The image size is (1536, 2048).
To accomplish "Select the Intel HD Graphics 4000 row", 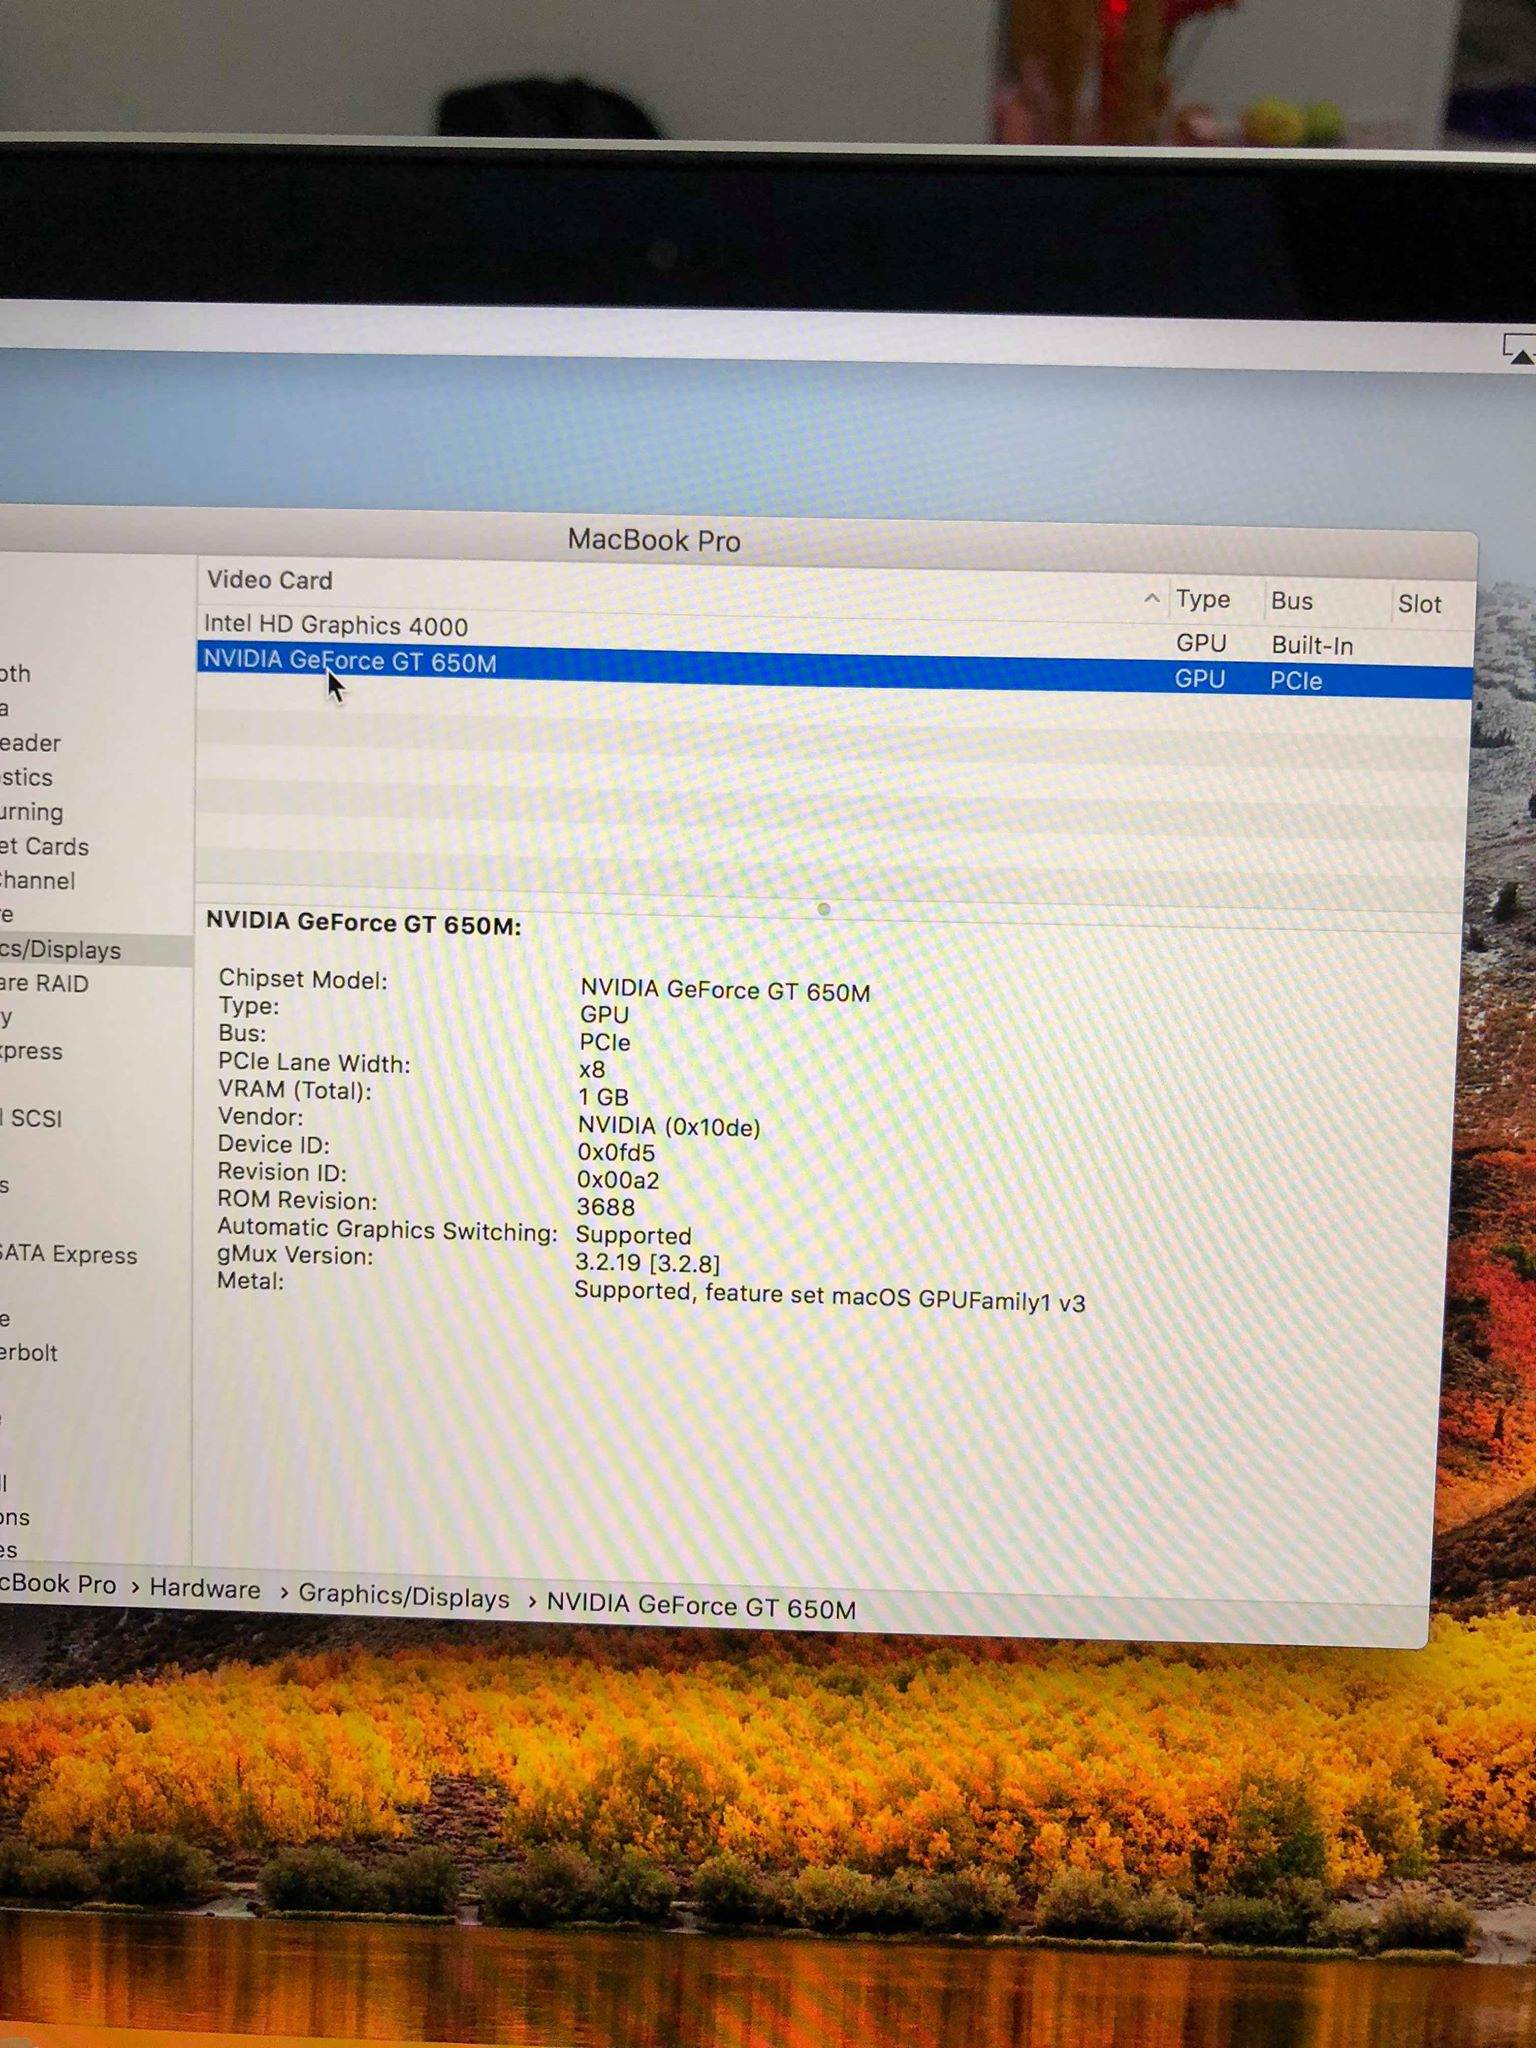I will point(835,635).
